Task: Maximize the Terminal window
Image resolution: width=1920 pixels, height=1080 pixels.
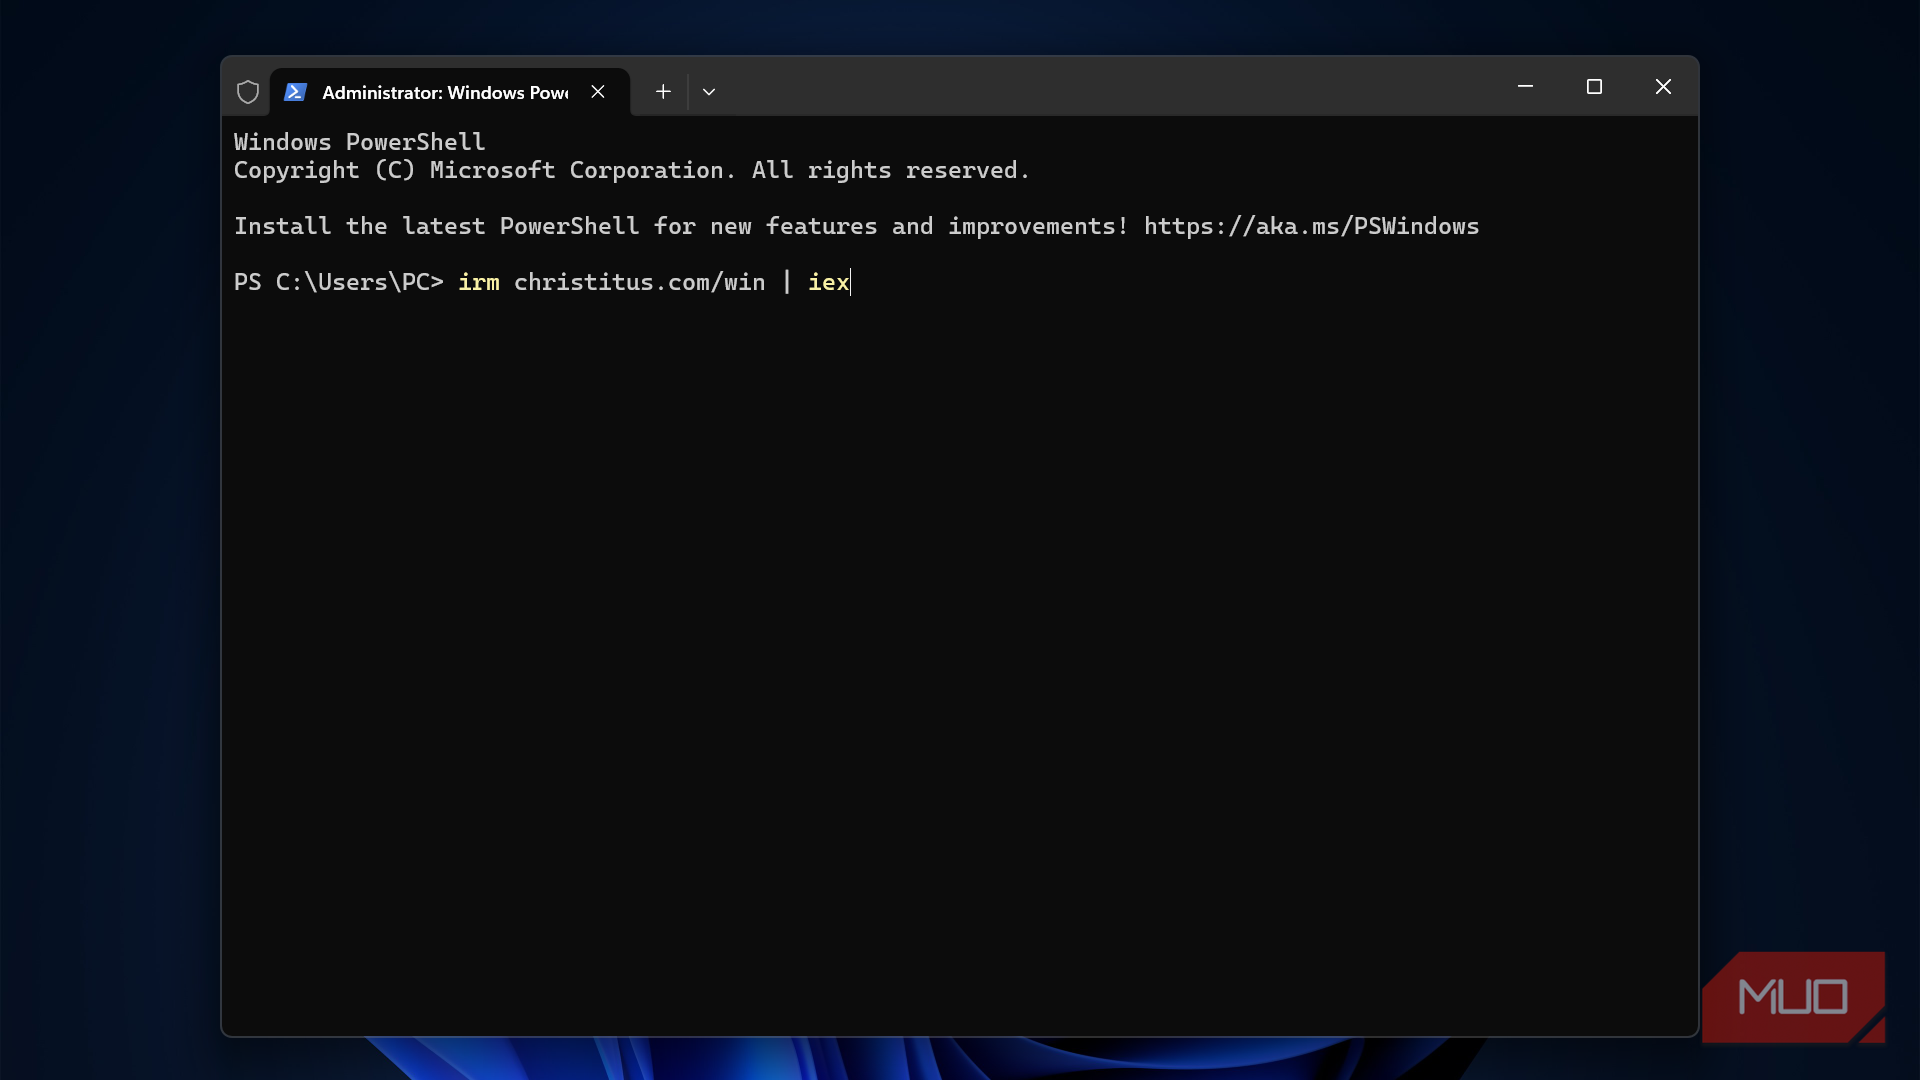Action: 1594,87
